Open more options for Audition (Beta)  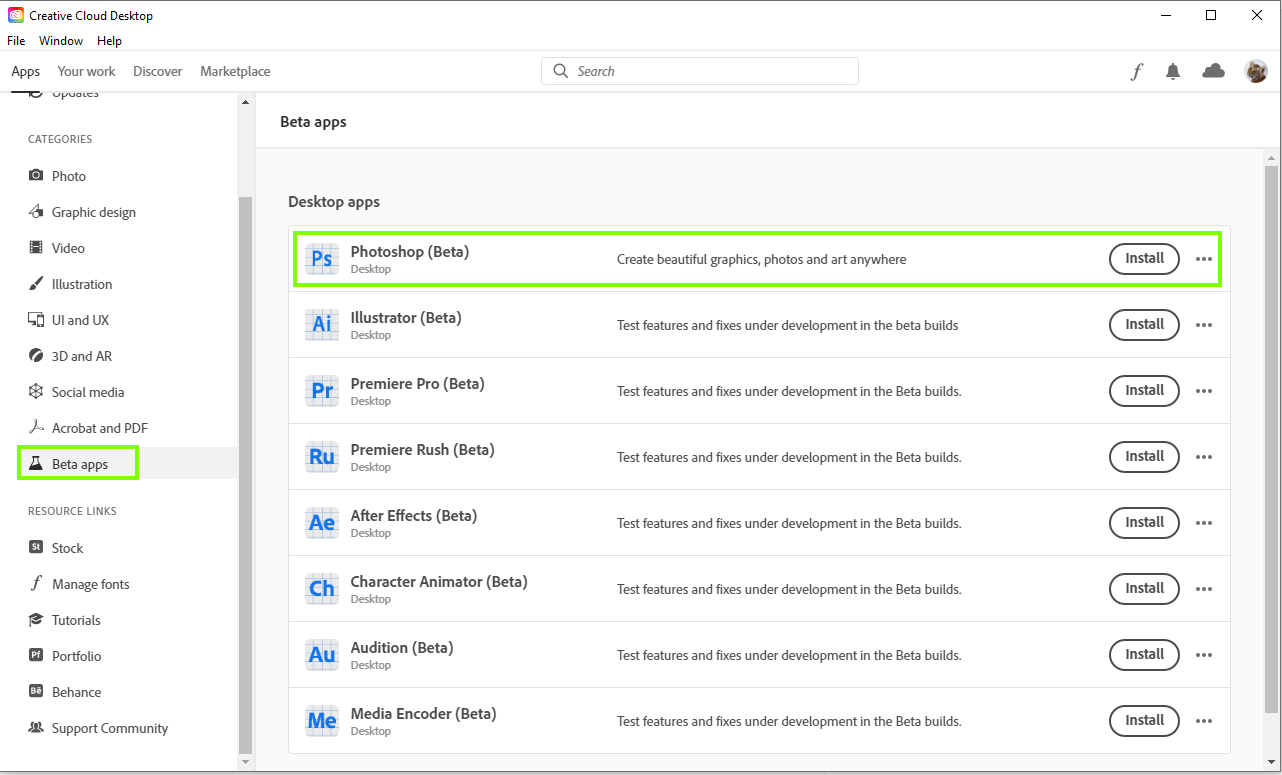pyautogui.click(x=1204, y=655)
